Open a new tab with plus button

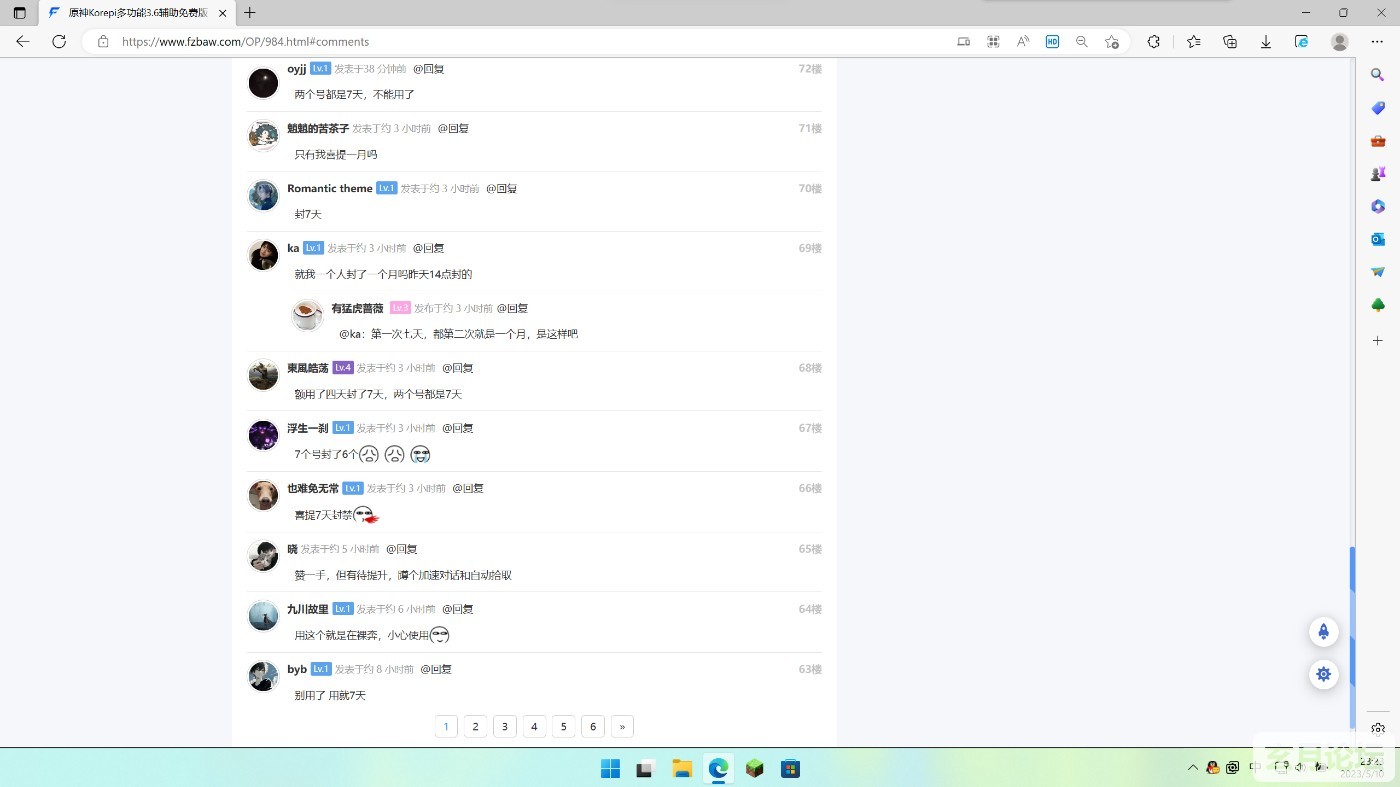[250, 13]
